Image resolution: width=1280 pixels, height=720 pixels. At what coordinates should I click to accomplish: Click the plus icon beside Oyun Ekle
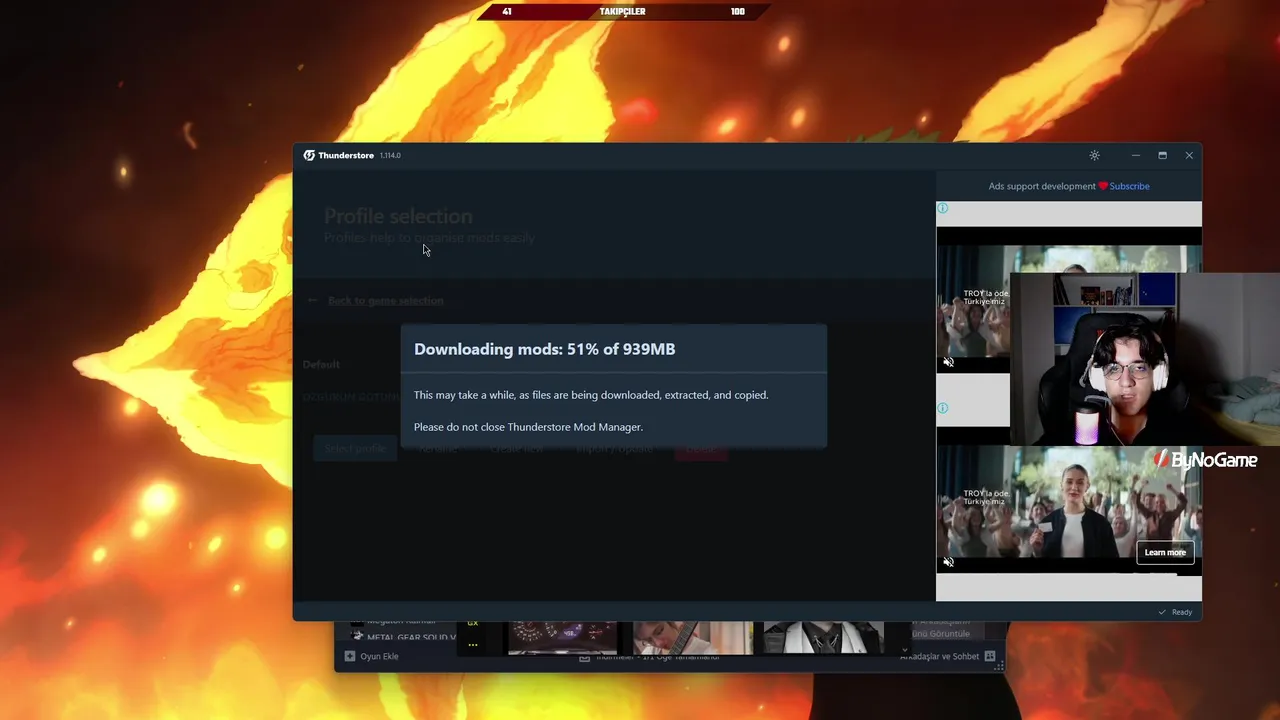350,656
